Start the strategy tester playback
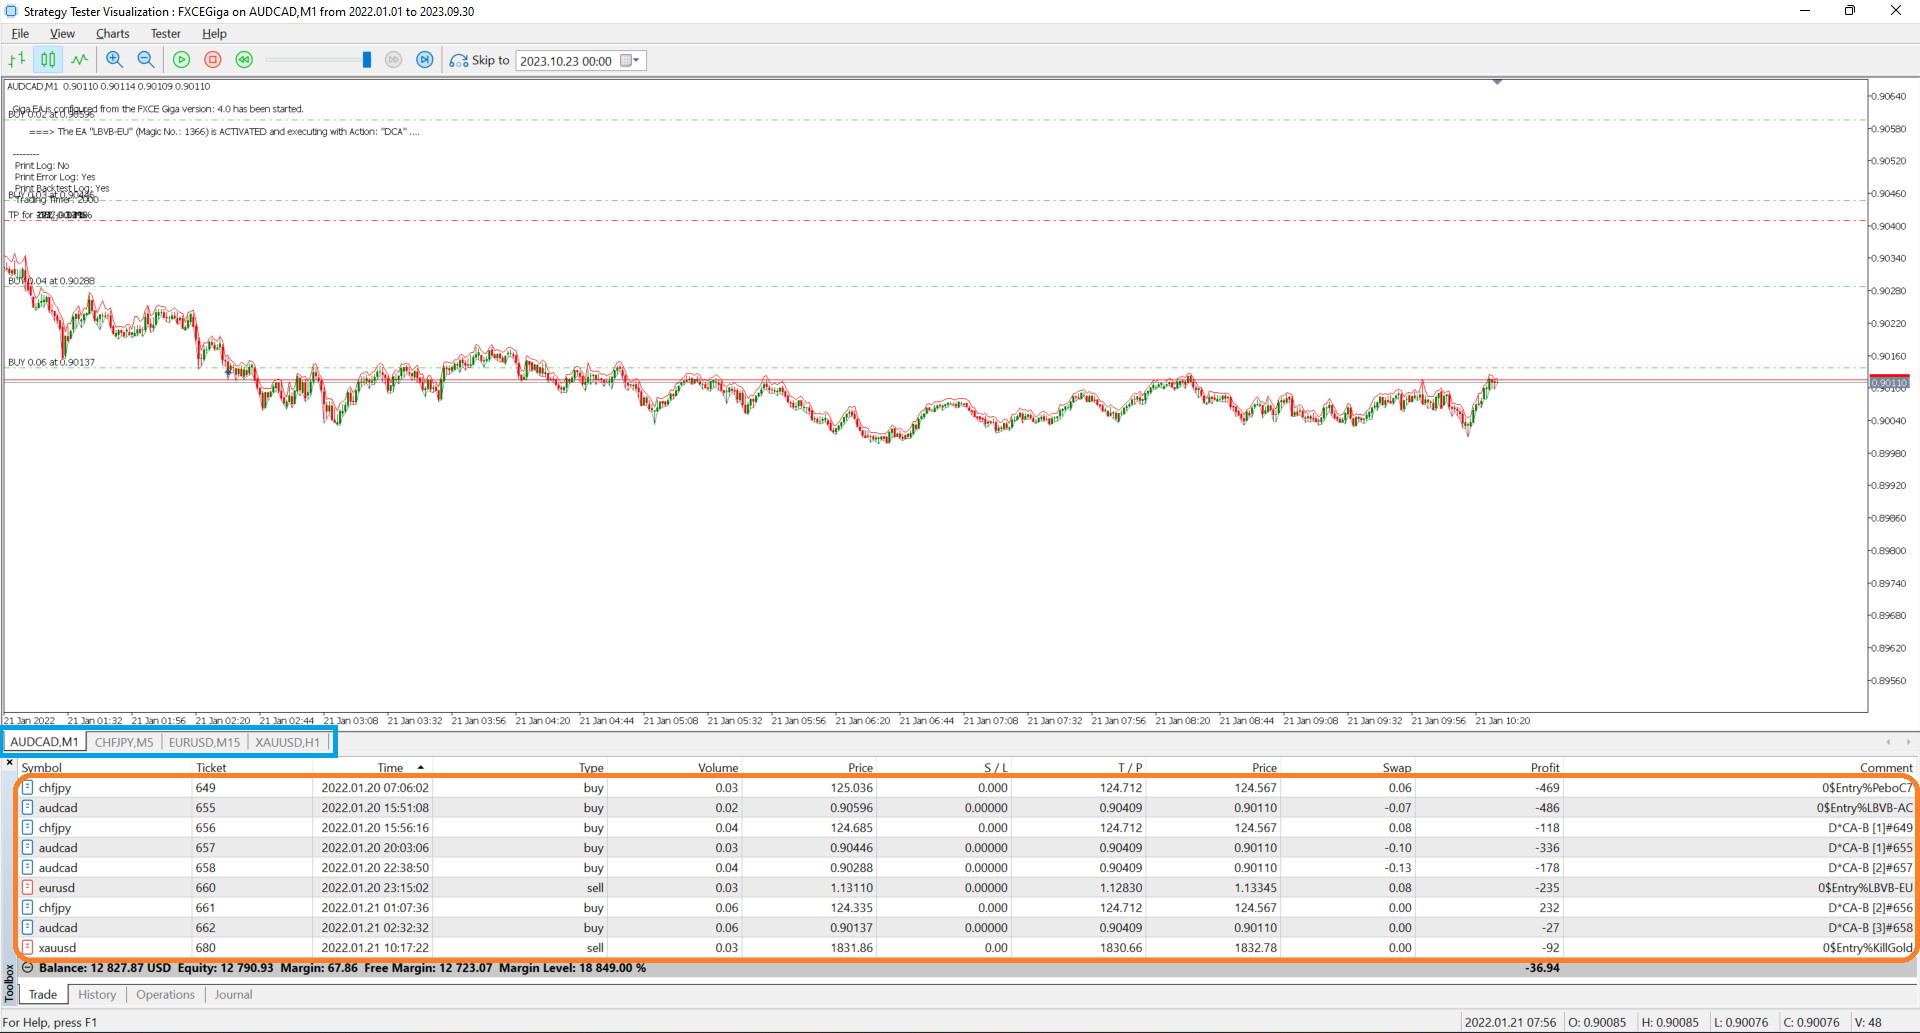Screen dimensions: 1920x1033 (181, 60)
